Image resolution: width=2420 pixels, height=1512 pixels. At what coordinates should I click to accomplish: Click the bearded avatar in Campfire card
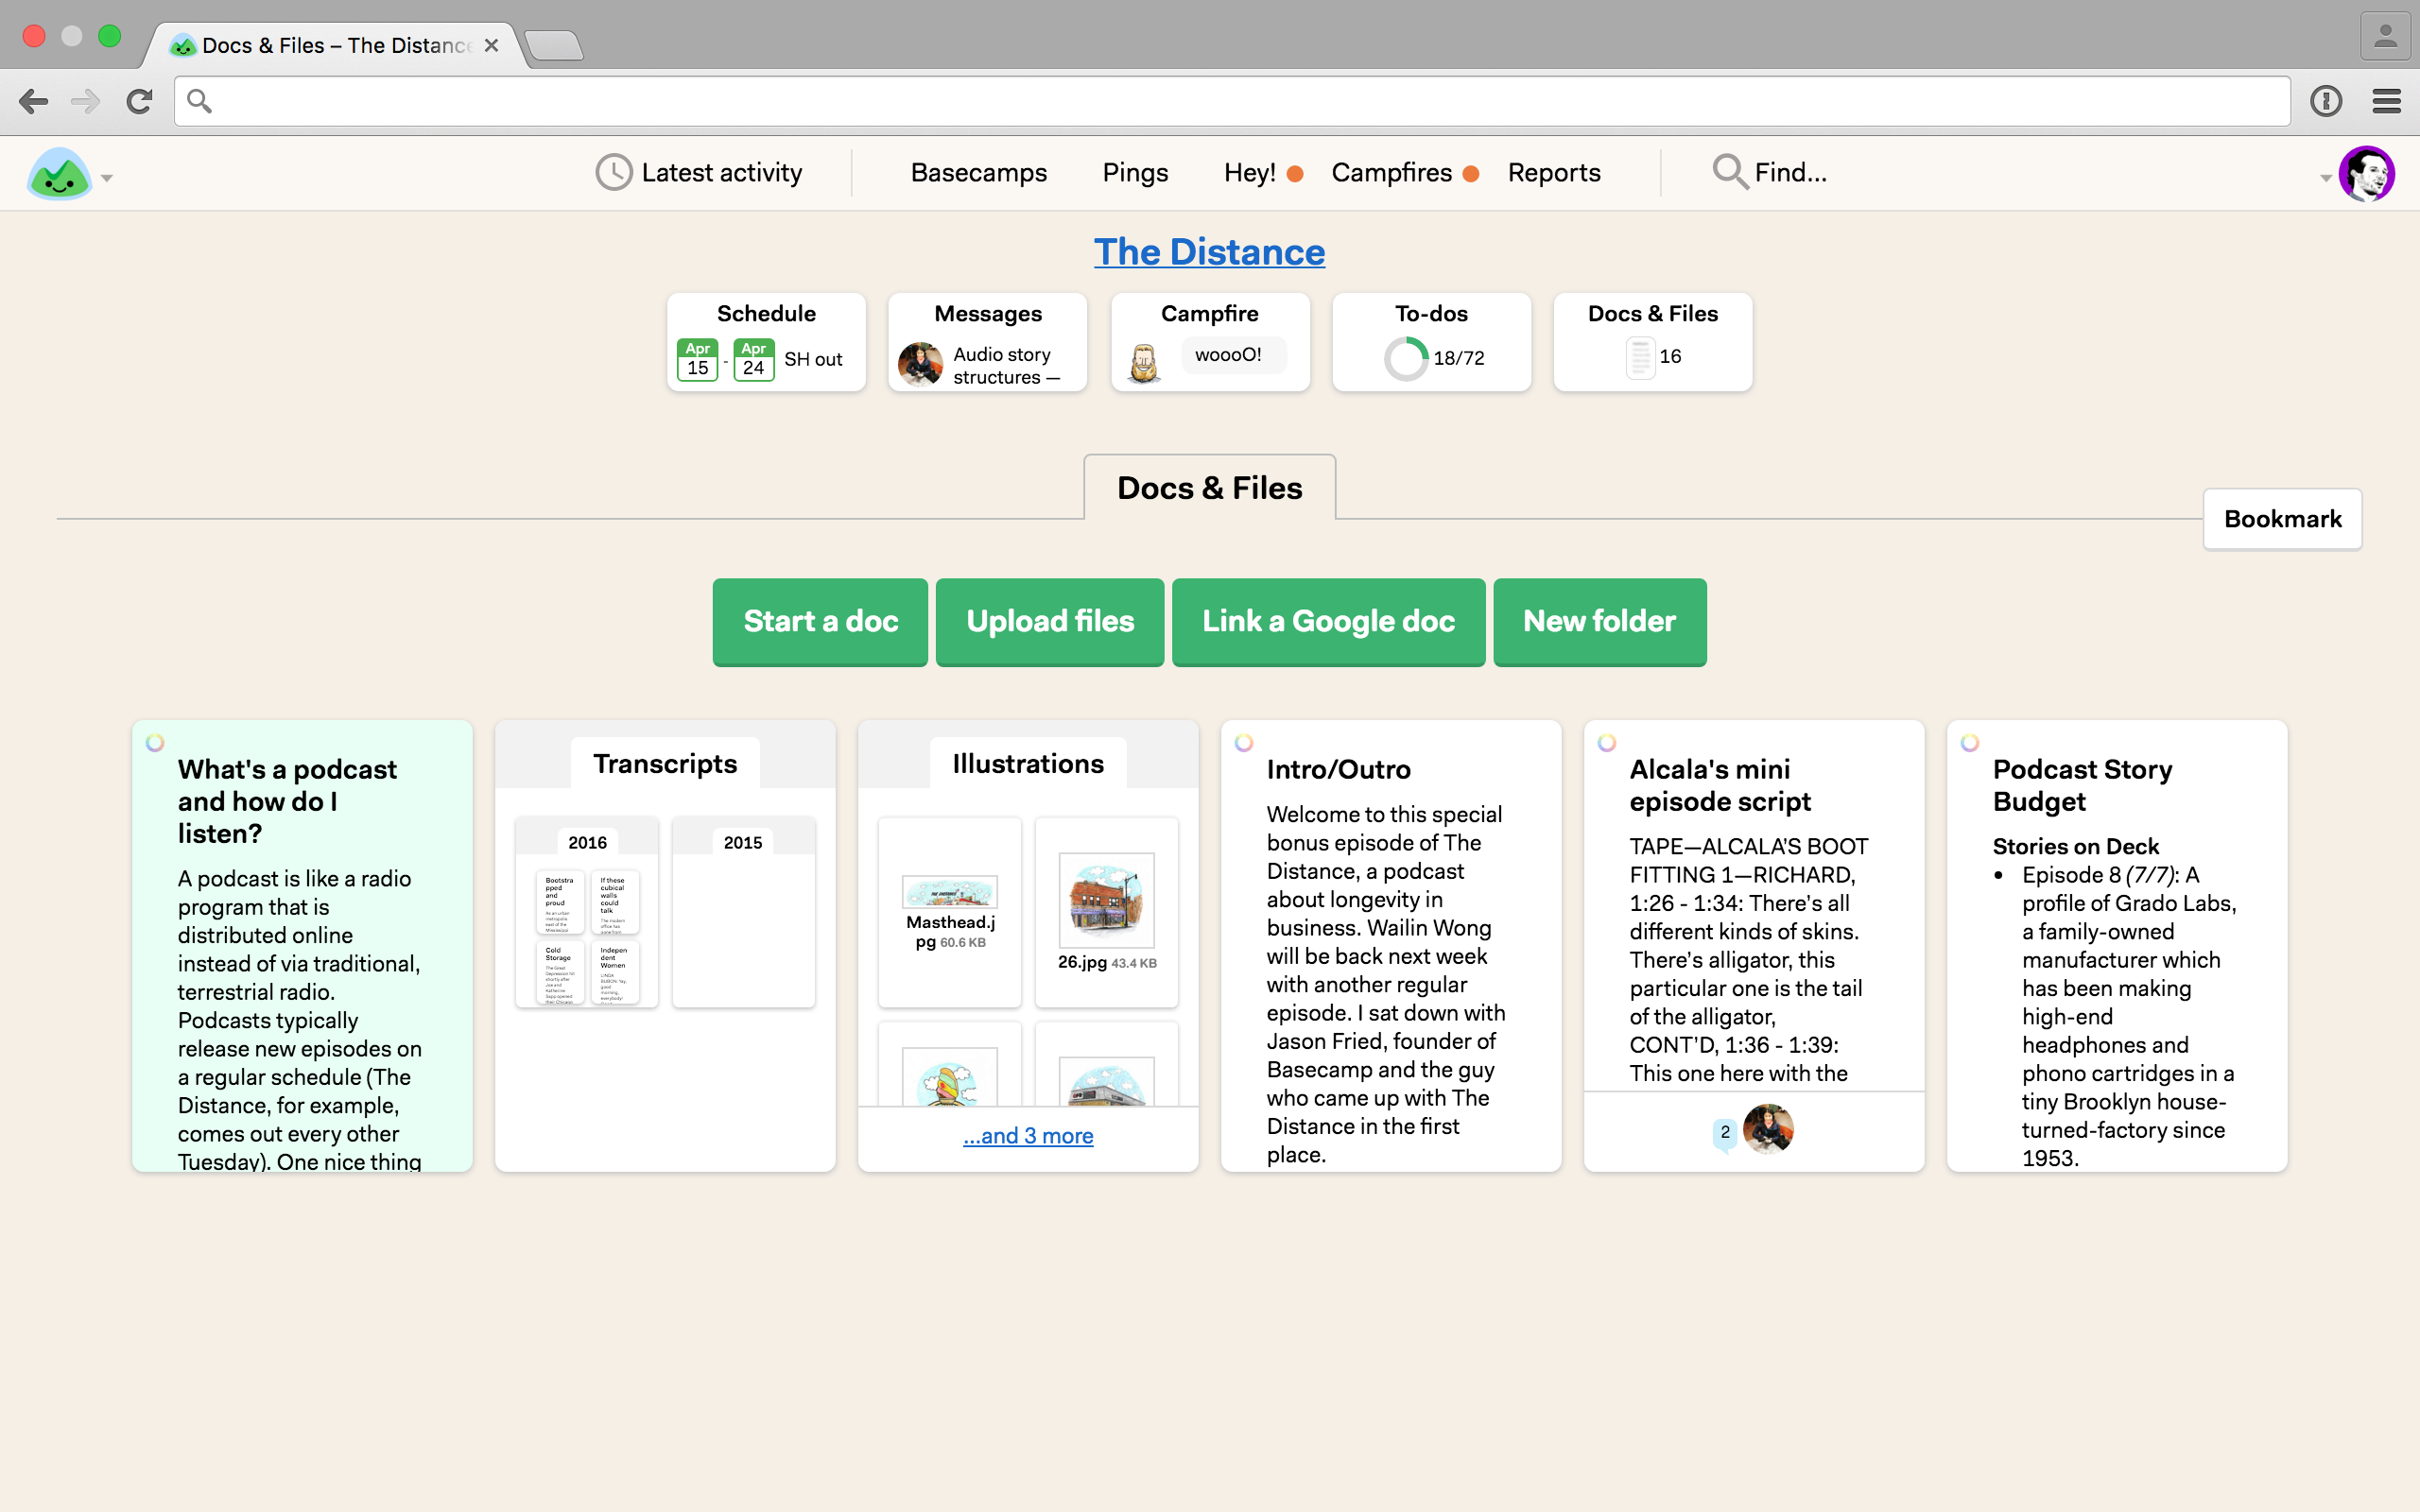(1144, 363)
